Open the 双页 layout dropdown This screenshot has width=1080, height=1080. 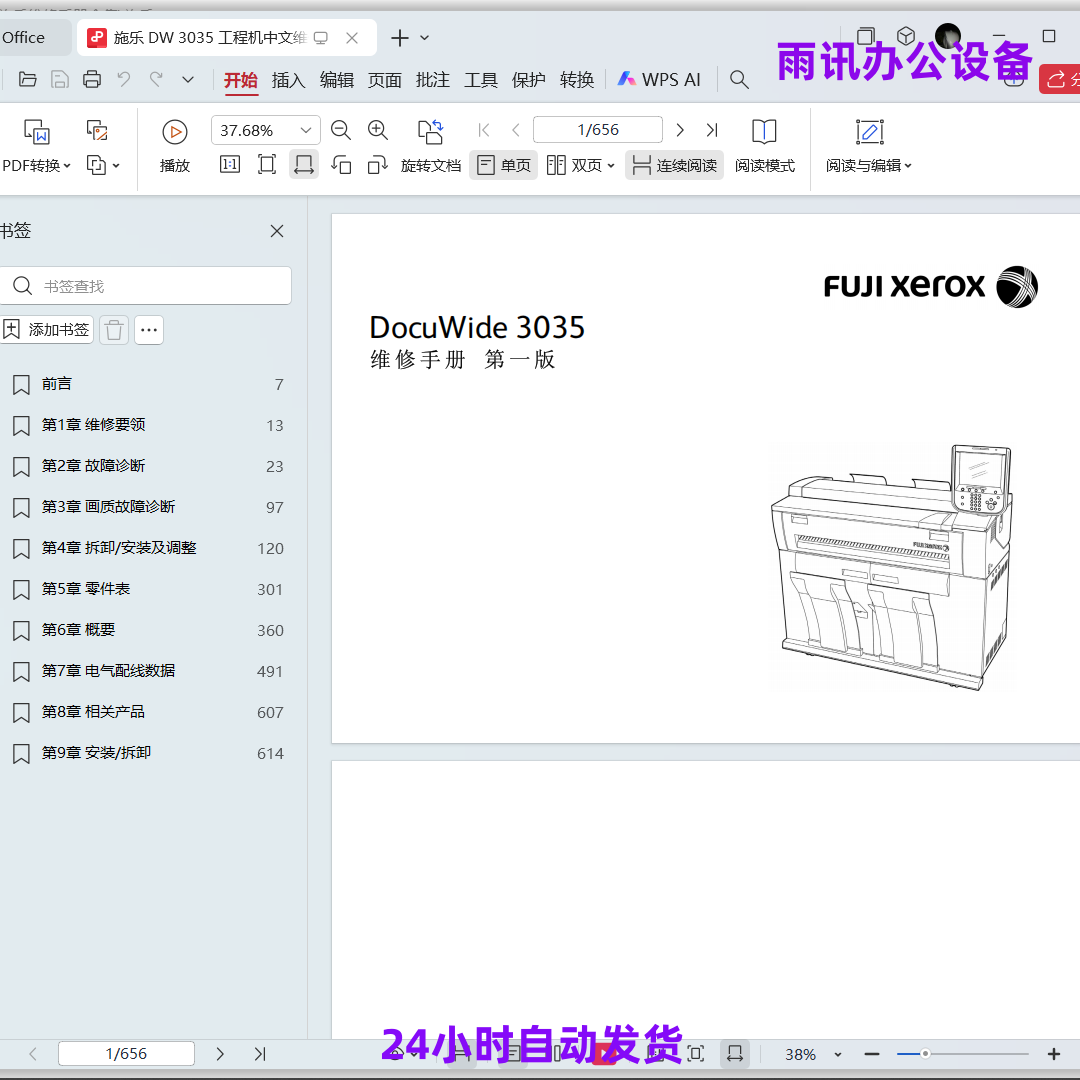pyautogui.click(x=581, y=165)
